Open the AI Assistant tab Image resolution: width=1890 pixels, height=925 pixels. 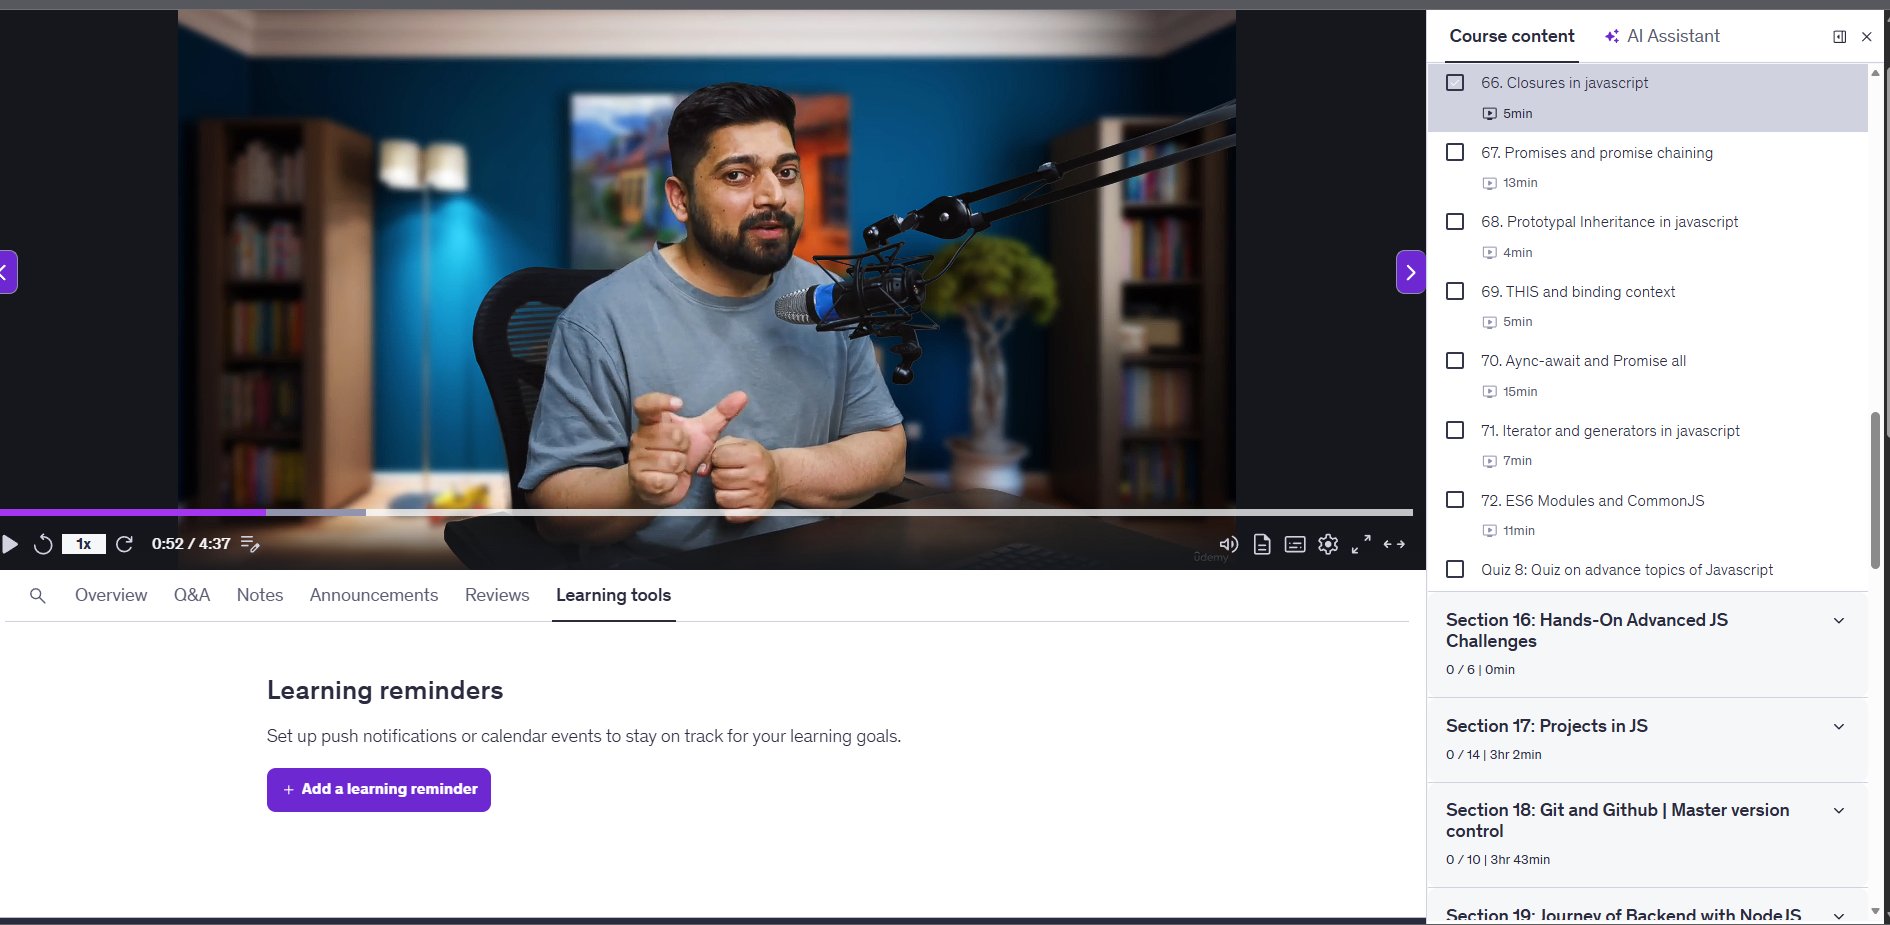coord(1662,36)
